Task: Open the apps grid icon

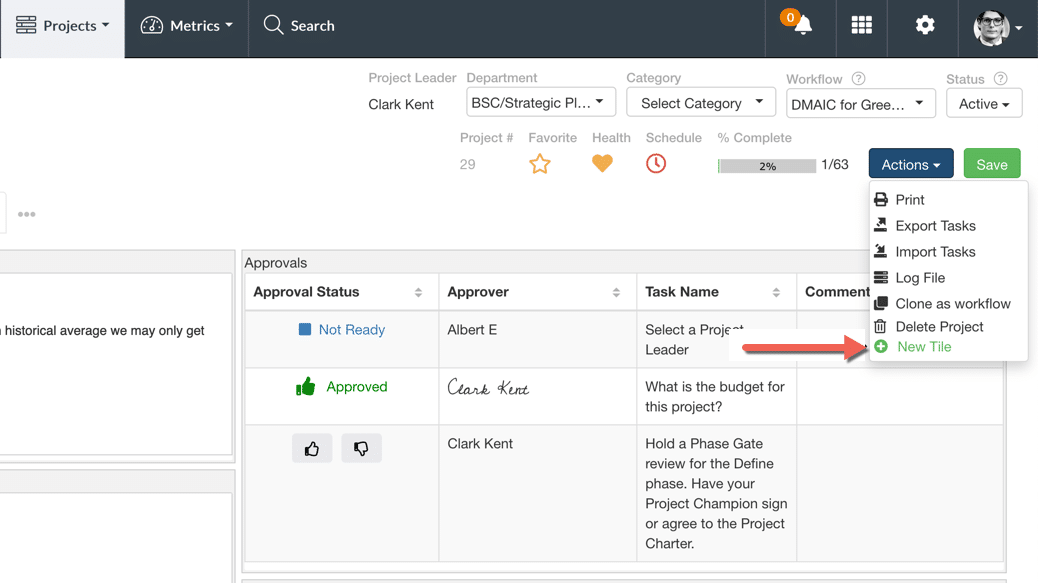Action: [861, 25]
